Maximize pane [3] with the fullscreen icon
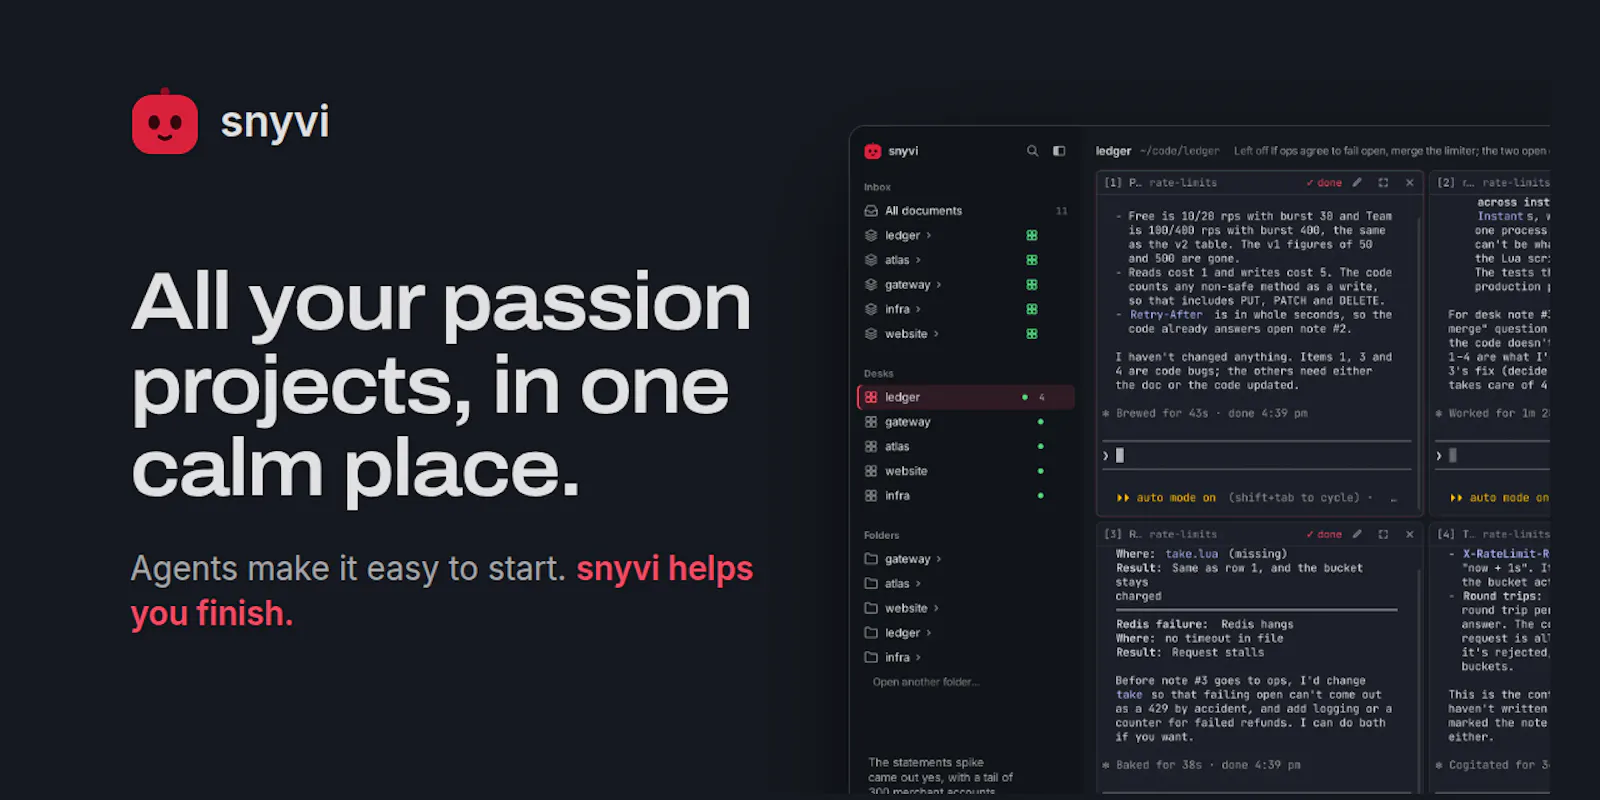 click(1384, 534)
